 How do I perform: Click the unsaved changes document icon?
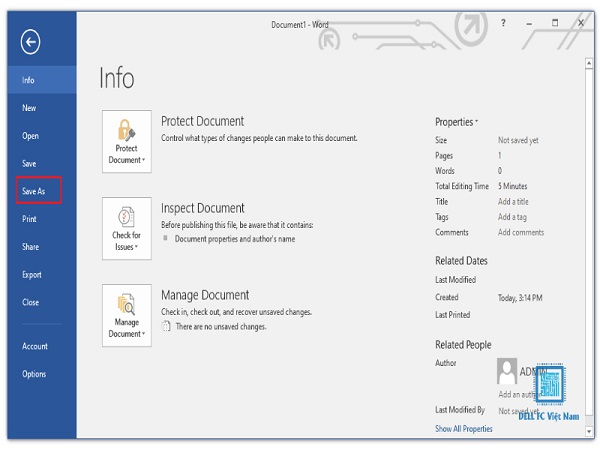tap(166, 326)
